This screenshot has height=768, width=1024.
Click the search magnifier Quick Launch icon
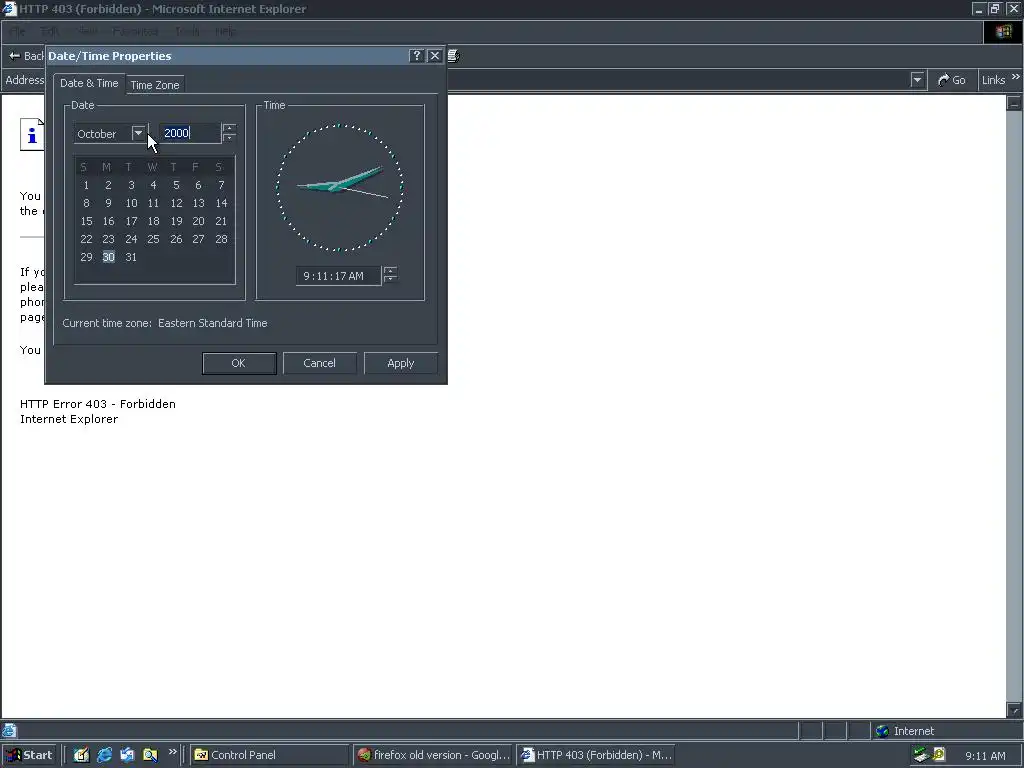[150, 755]
